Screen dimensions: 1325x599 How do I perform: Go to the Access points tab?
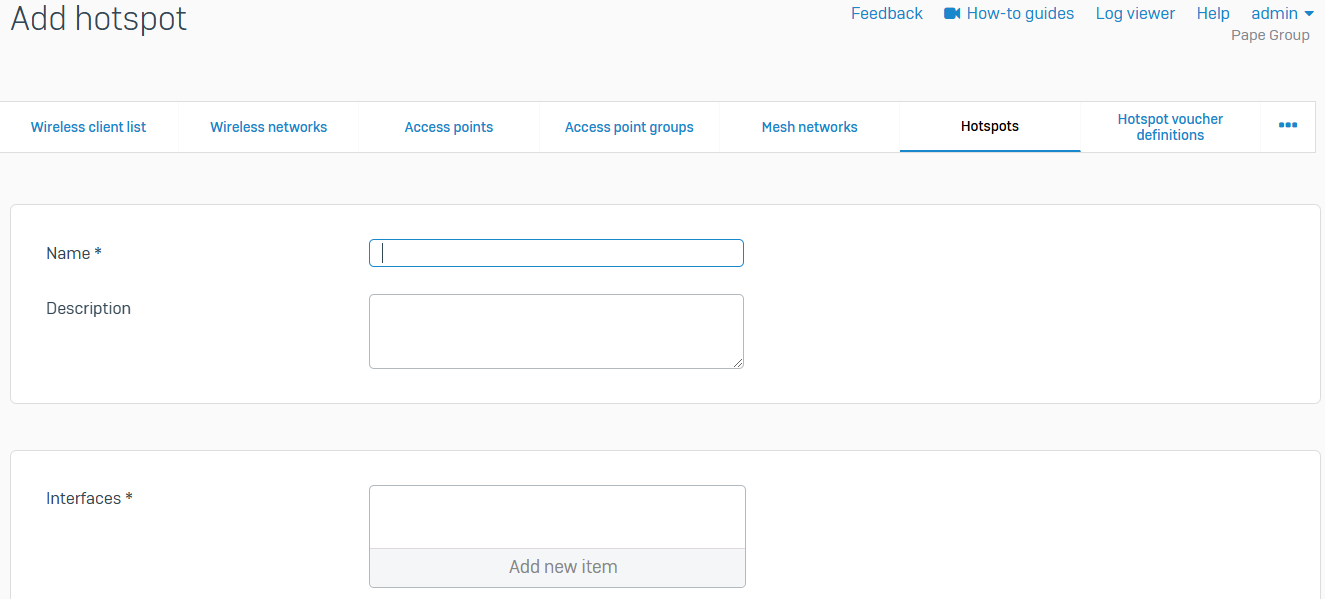pos(449,127)
